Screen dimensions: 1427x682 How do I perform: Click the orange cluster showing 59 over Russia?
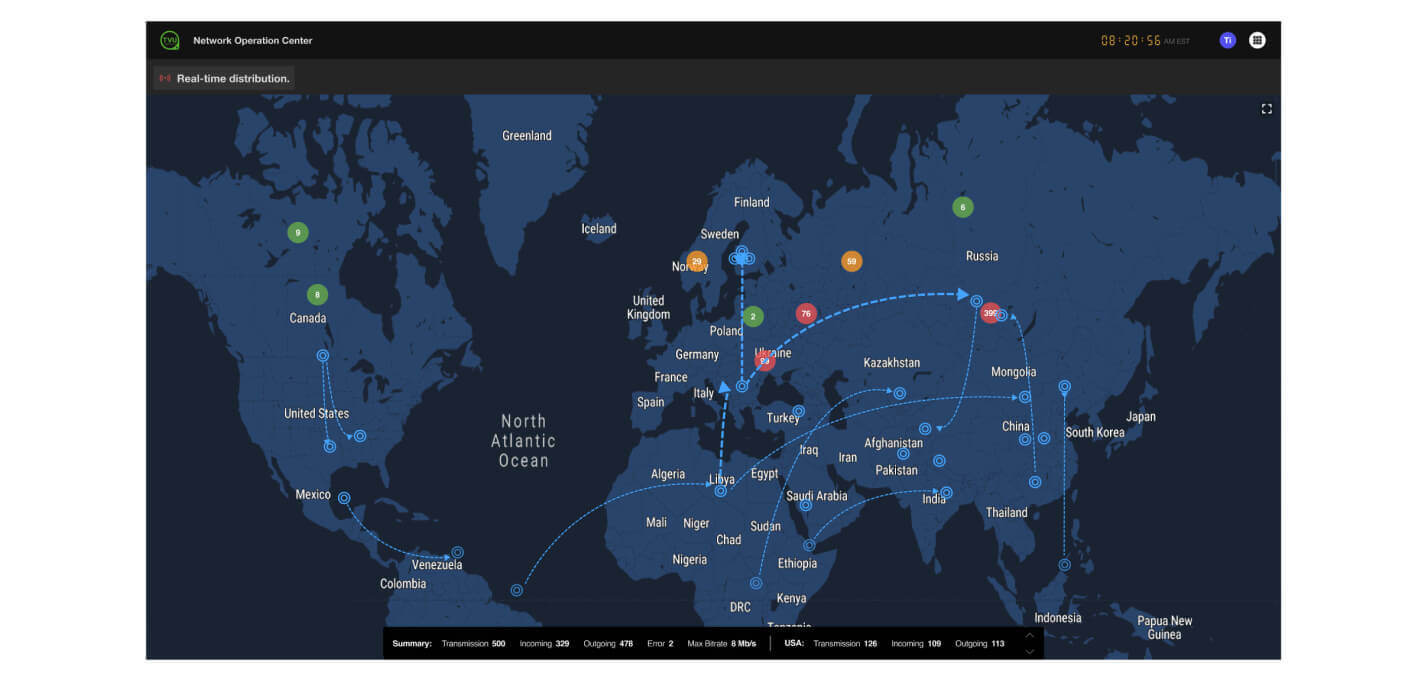(x=851, y=260)
